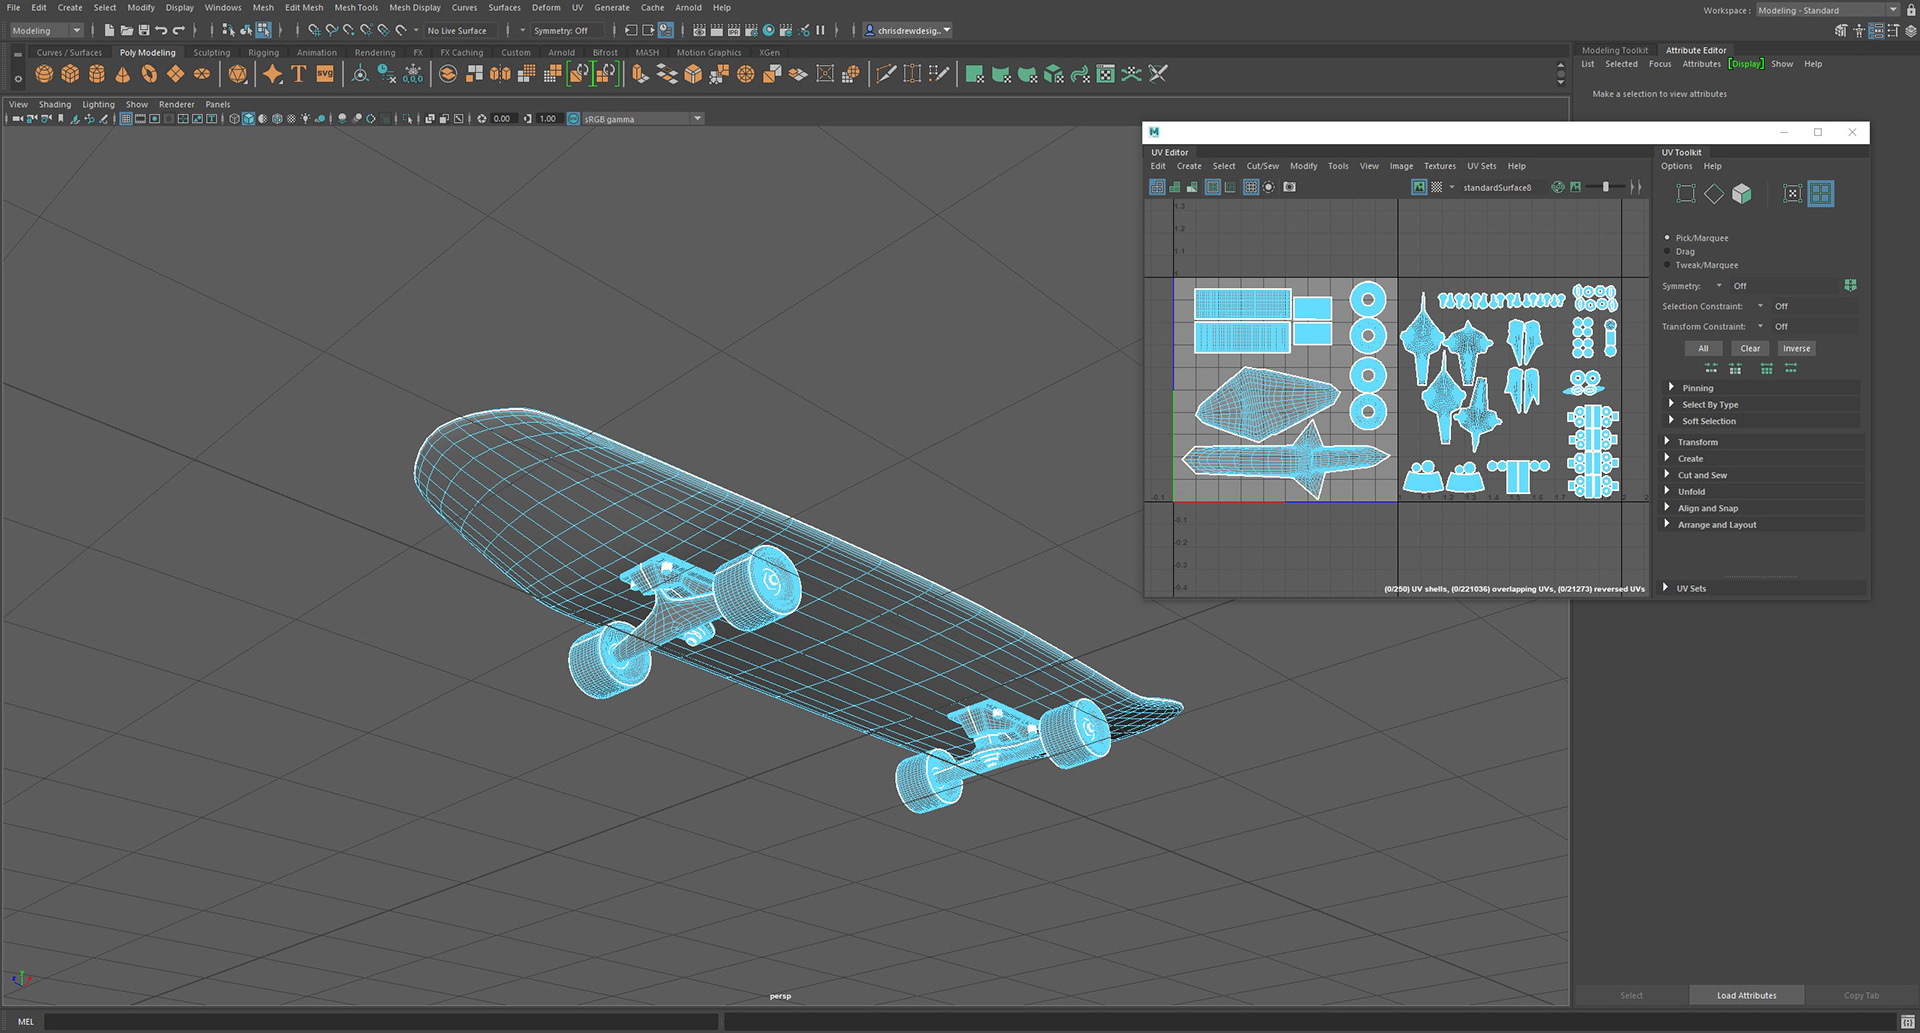The width and height of the screenshot is (1920, 1033).
Task: Click the SVG import shelf icon
Action: tap(325, 74)
